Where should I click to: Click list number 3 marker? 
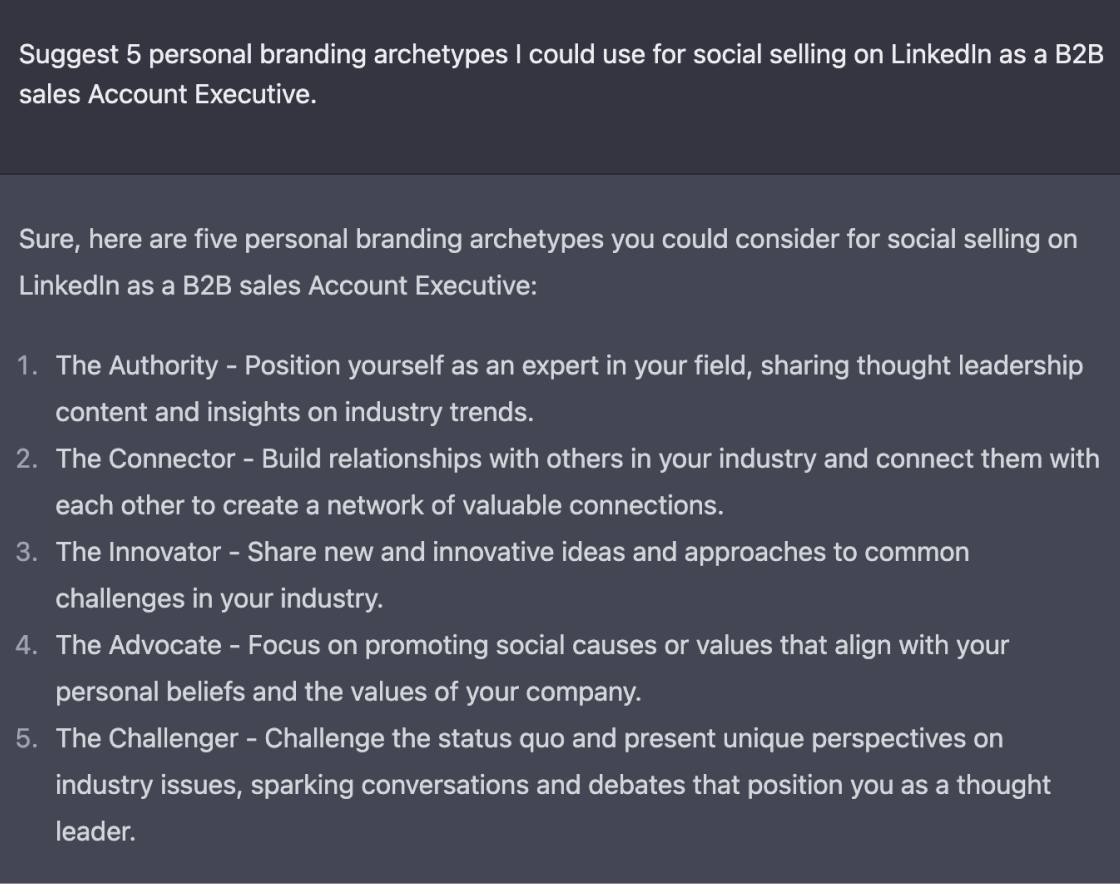(27, 552)
